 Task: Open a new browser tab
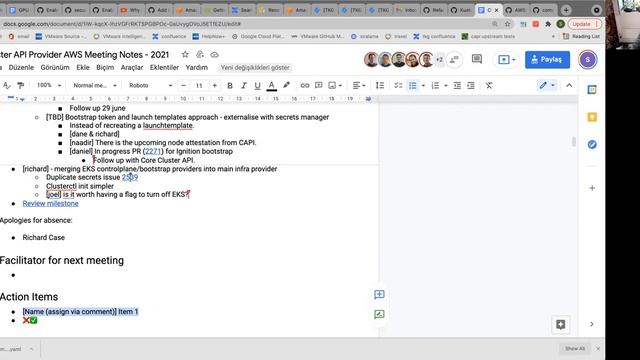pos(566,10)
